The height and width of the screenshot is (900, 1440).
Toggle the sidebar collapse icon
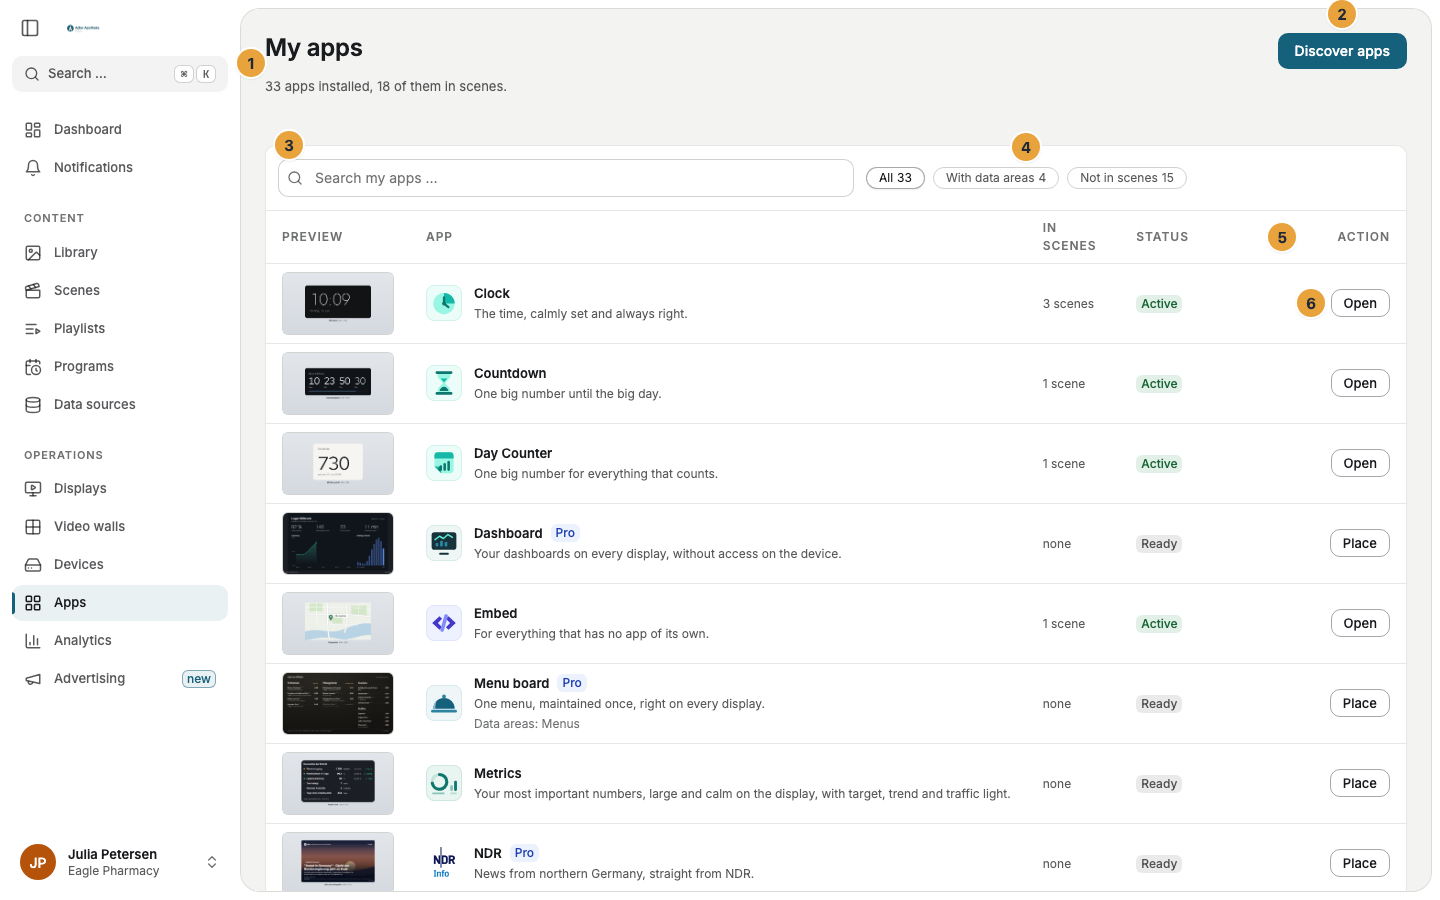30,28
